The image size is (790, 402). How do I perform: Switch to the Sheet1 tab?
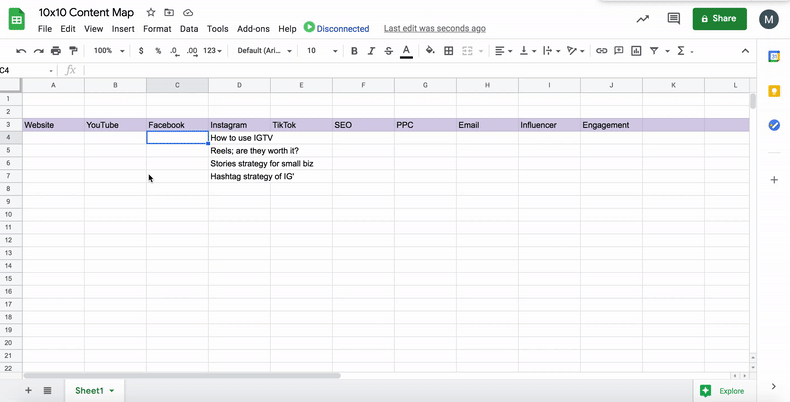90,390
